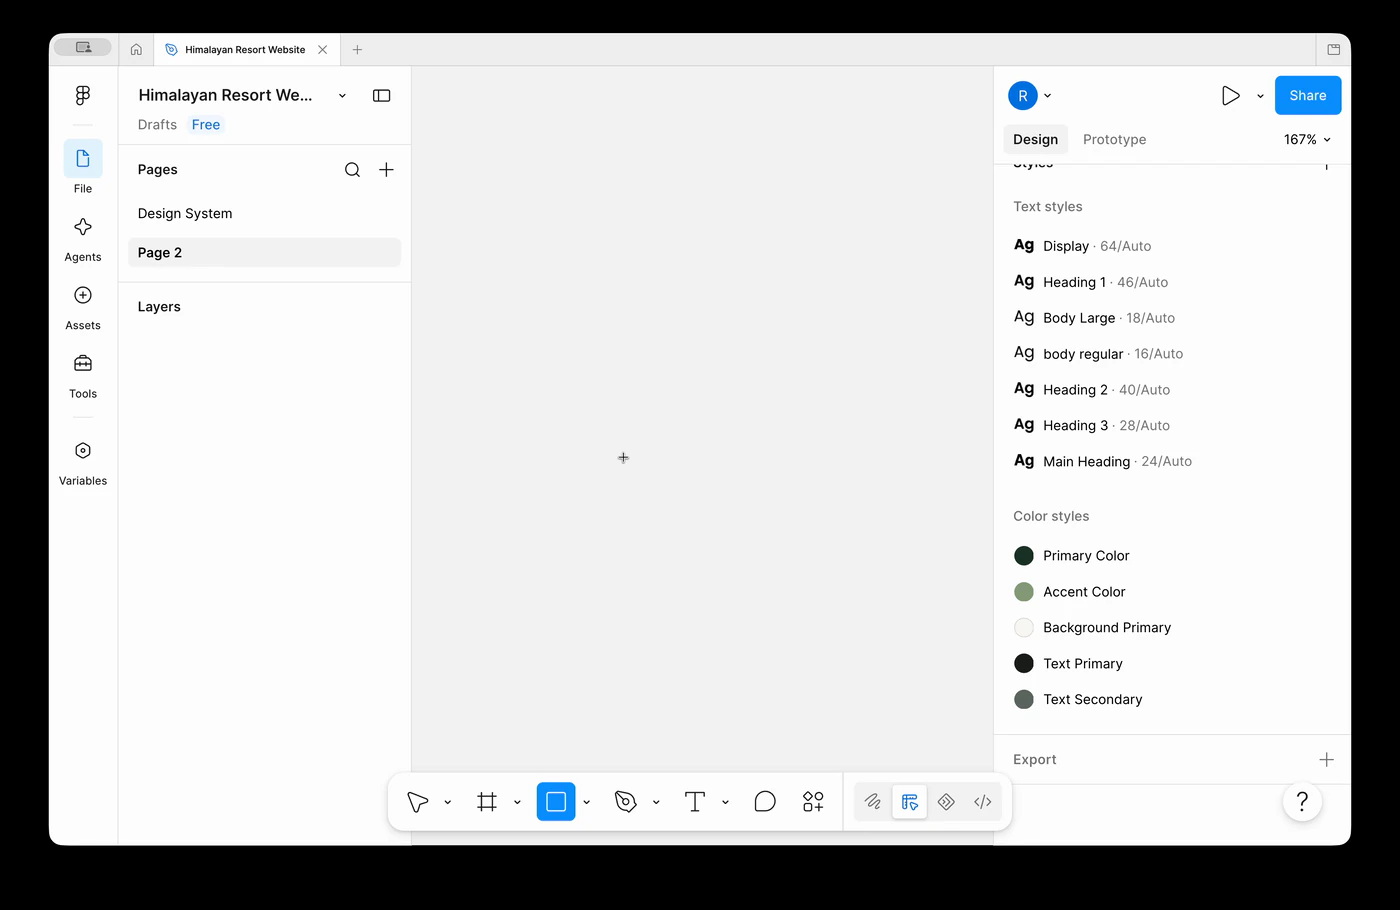Click the Present play icon
The height and width of the screenshot is (910, 1400).
coord(1231,96)
